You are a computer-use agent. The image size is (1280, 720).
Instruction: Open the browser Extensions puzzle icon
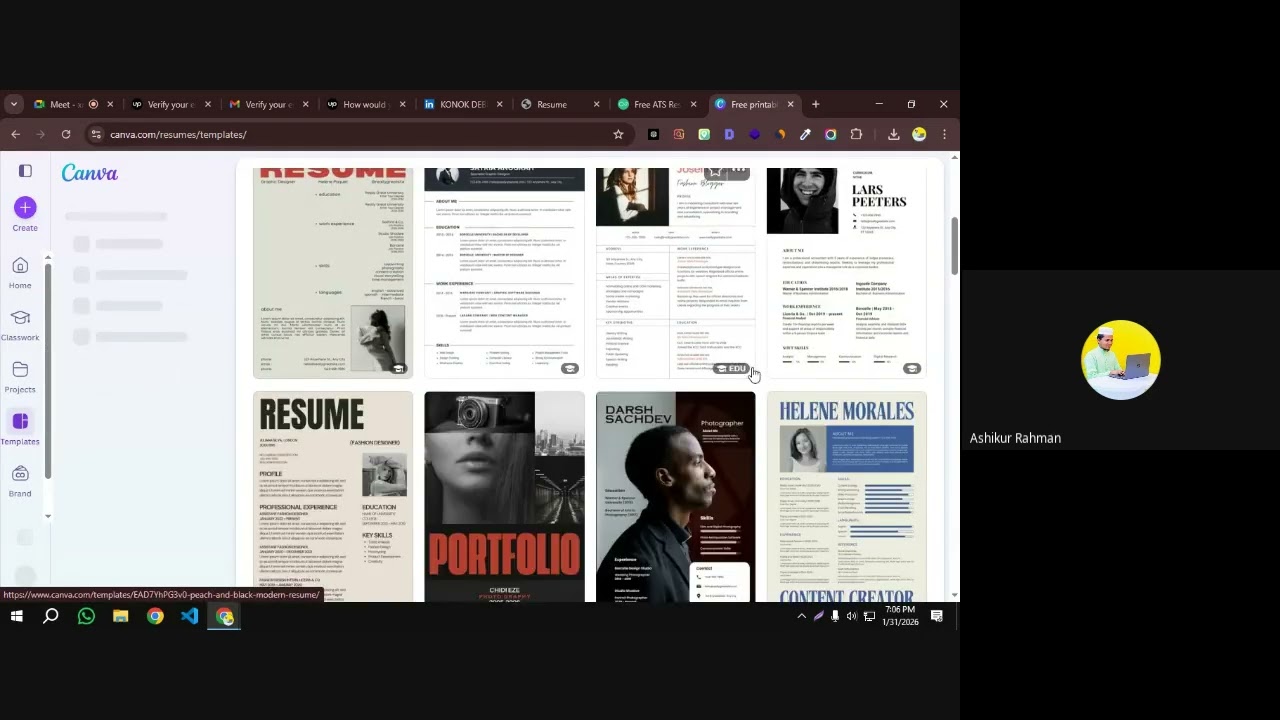pos(856,134)
